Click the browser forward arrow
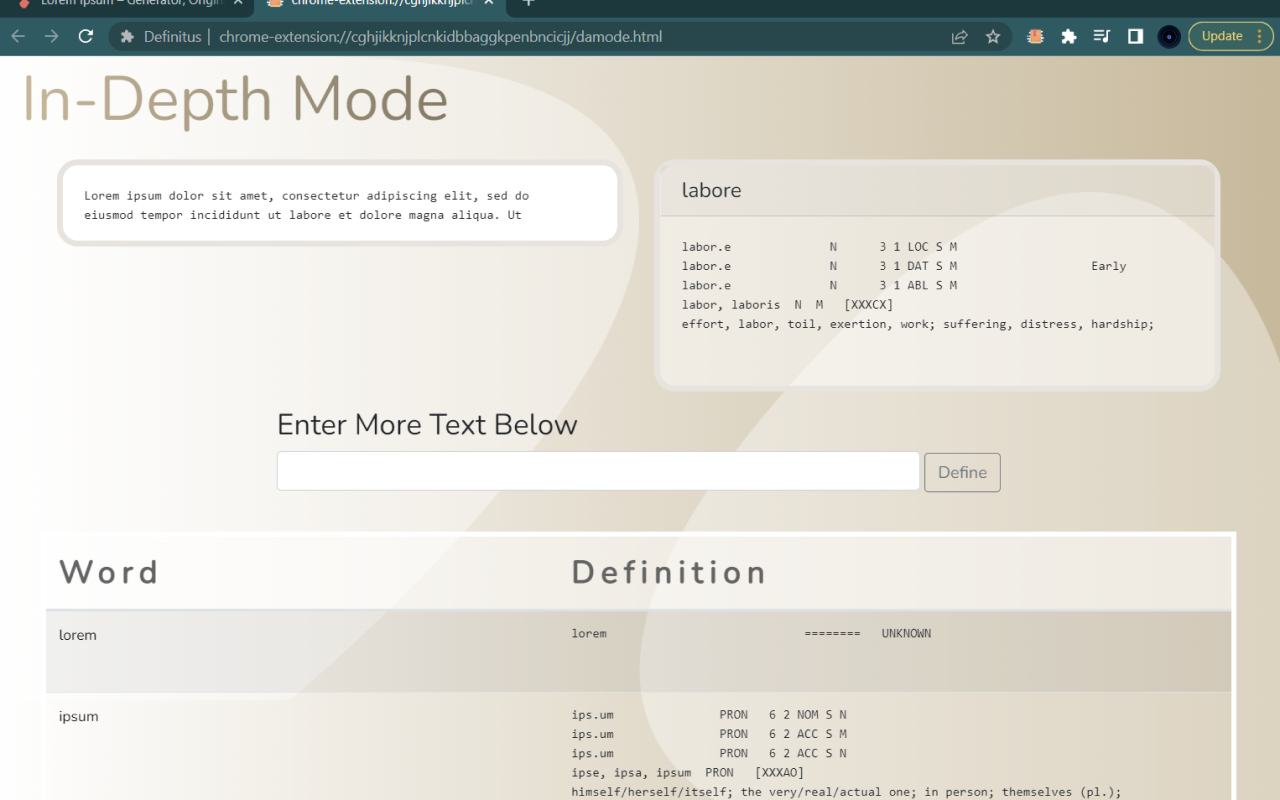Screen dimensions: 1280x800 (x=52, y=37)
